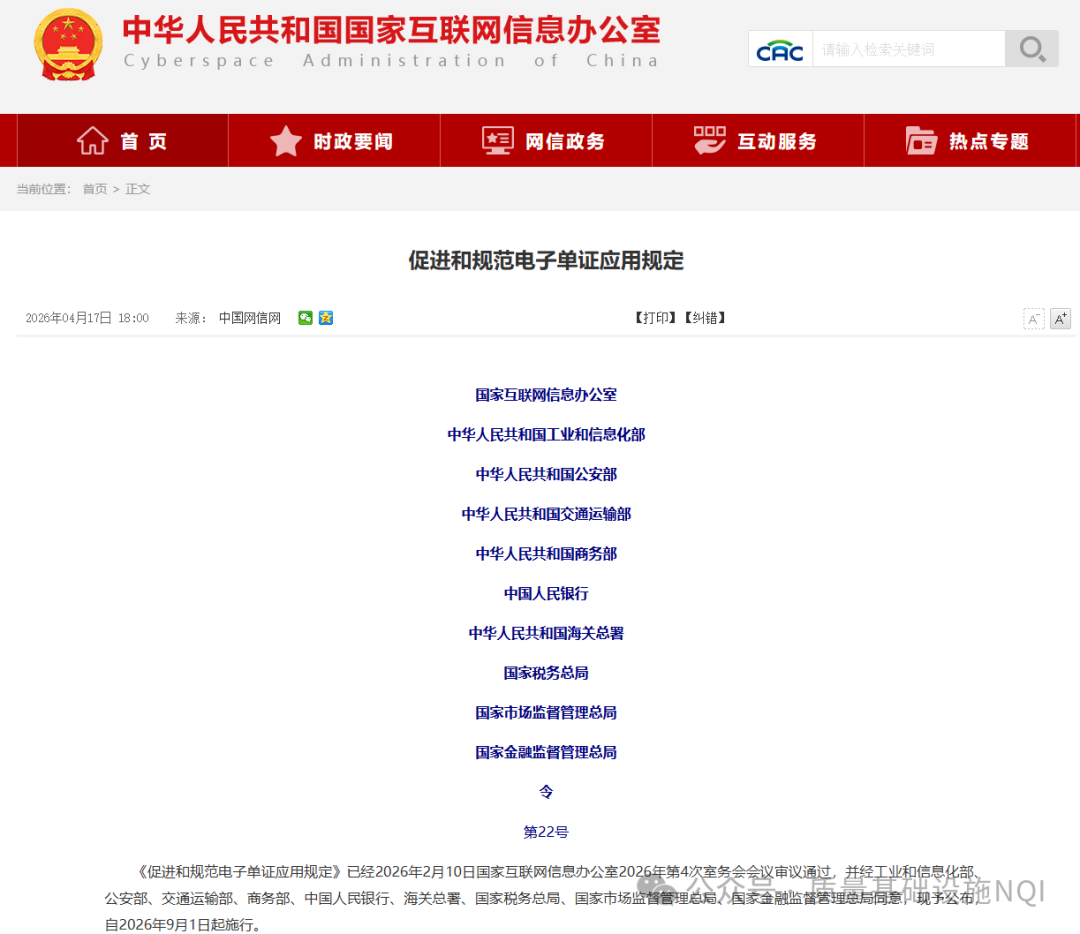
Task: Click the single character 令 line
Action: click(x=546, y=792)
